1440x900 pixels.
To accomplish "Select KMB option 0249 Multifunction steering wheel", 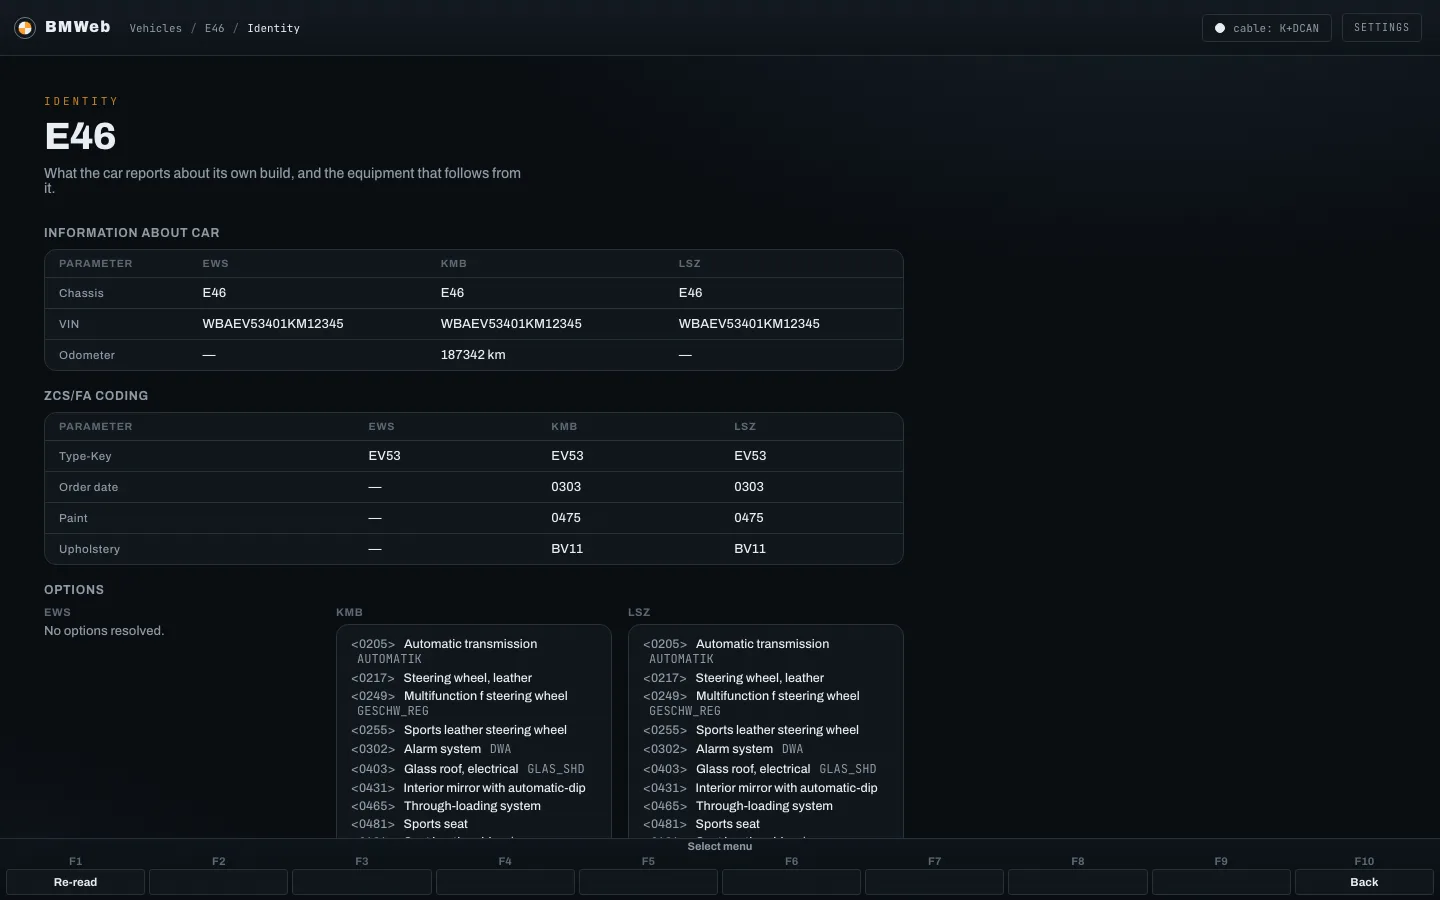I will click(474, 703).
